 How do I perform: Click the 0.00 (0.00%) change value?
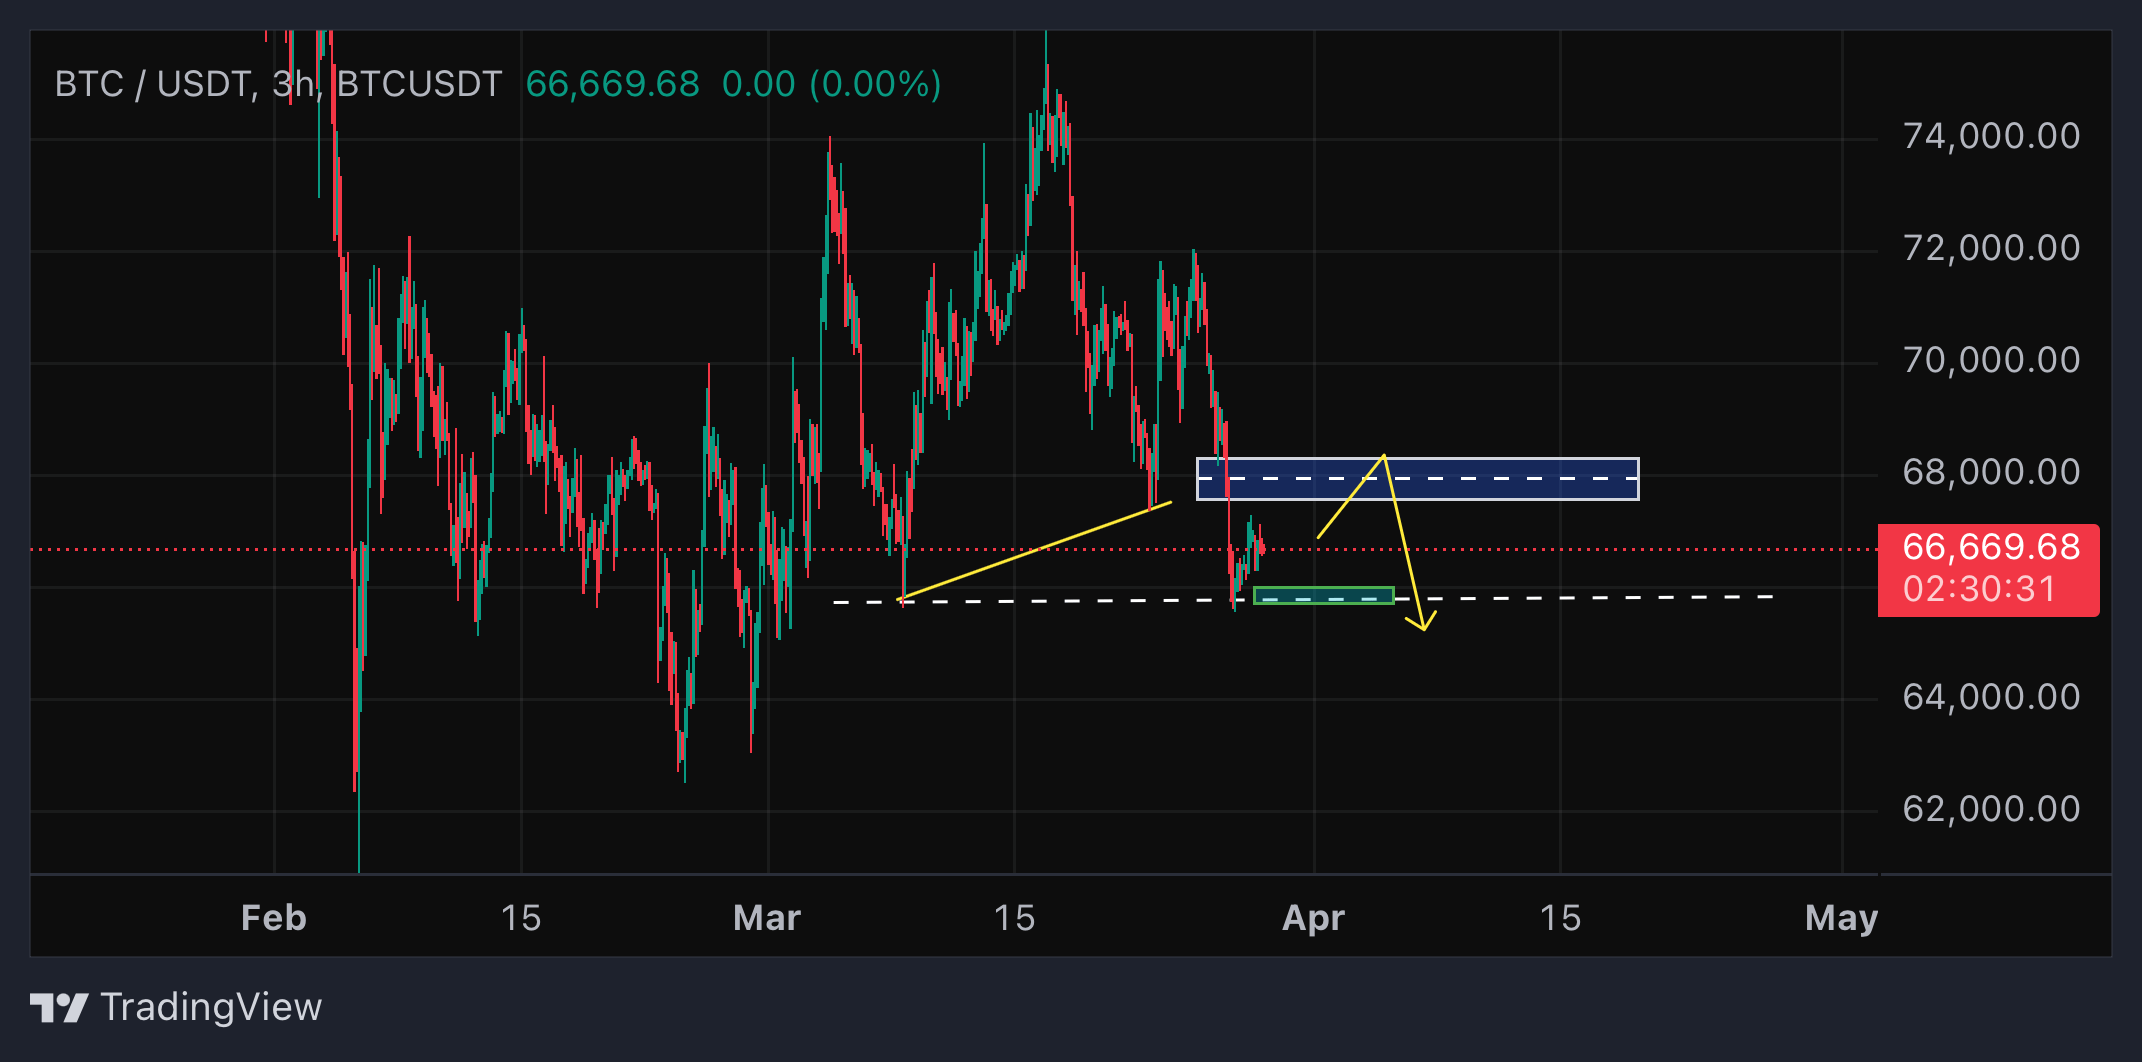[831, 84]
